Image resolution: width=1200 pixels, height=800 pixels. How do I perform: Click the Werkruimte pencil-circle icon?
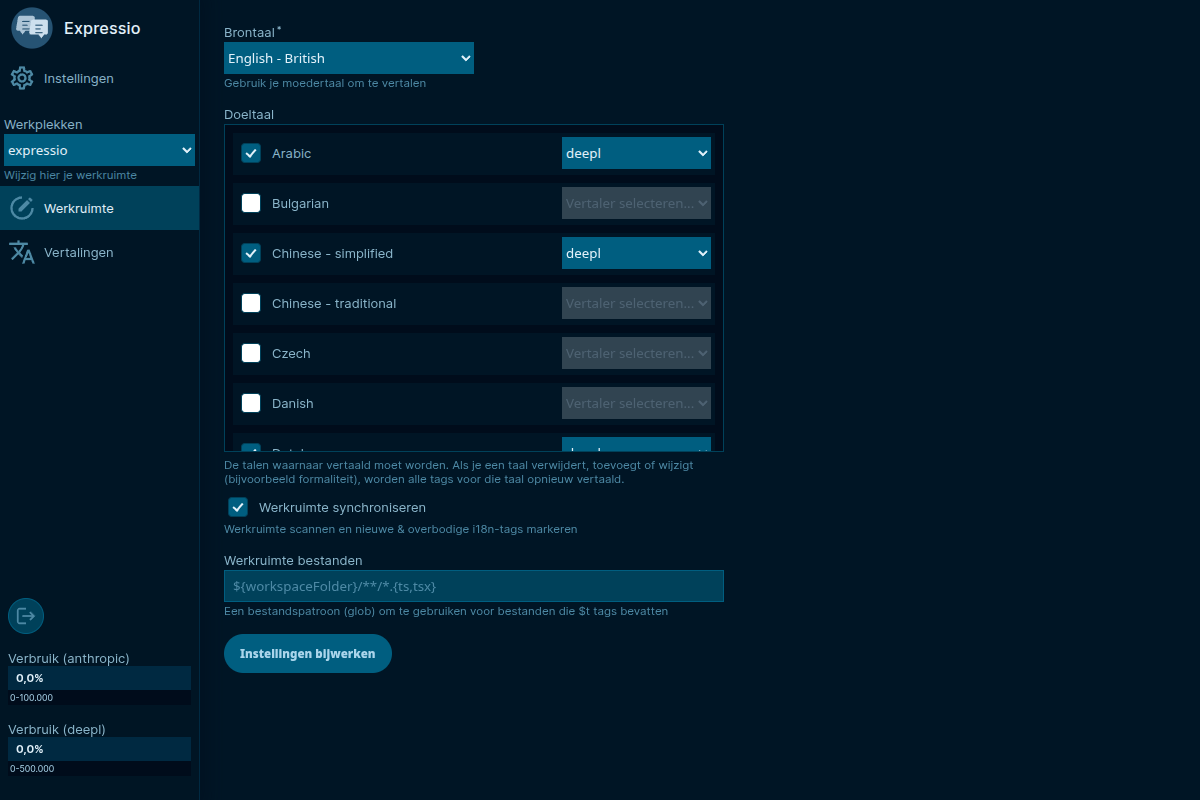point(21,208)
